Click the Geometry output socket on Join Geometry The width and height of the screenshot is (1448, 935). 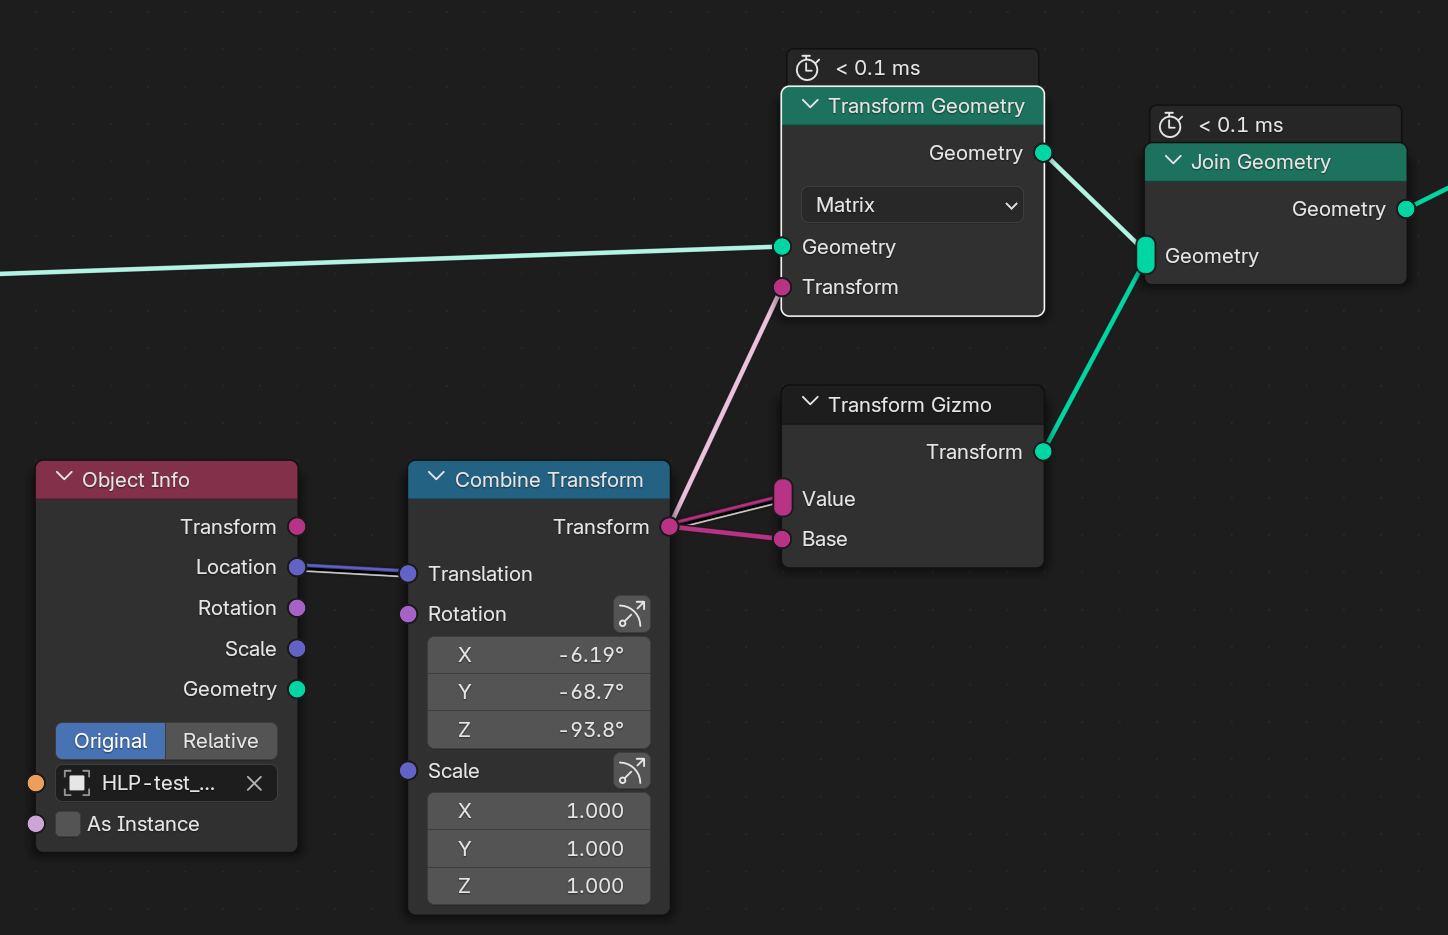[1406, 209]
